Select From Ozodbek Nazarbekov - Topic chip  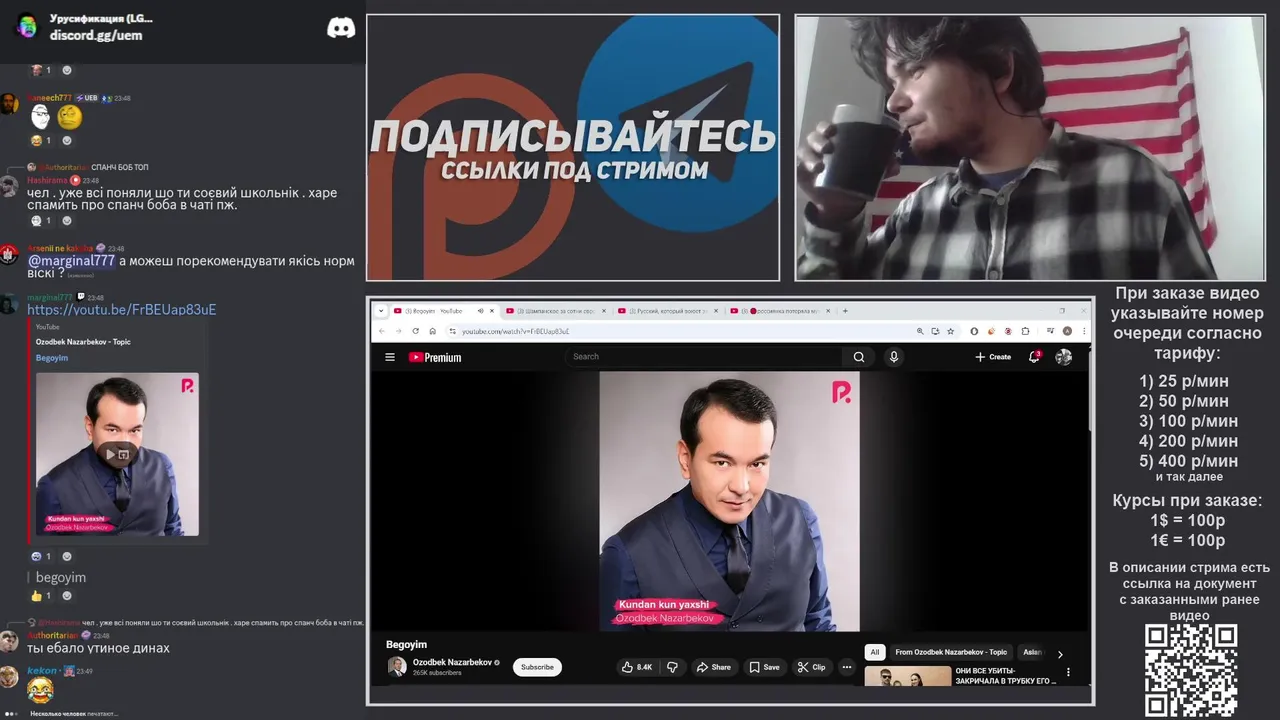click(951, 652)
